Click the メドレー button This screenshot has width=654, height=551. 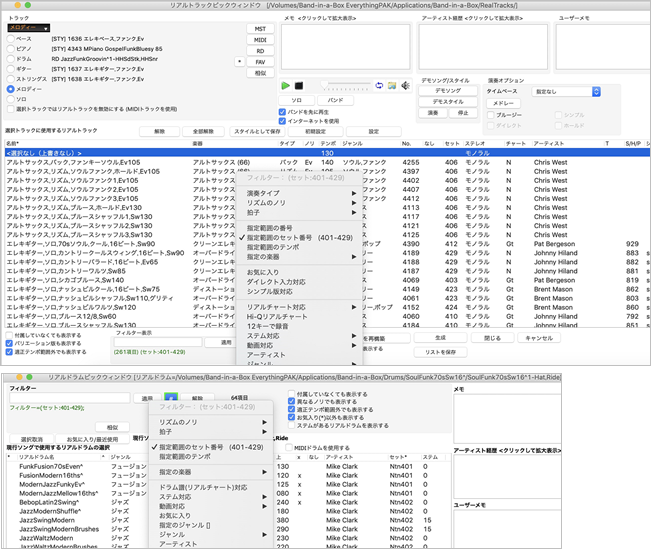(x=503, y=103)
